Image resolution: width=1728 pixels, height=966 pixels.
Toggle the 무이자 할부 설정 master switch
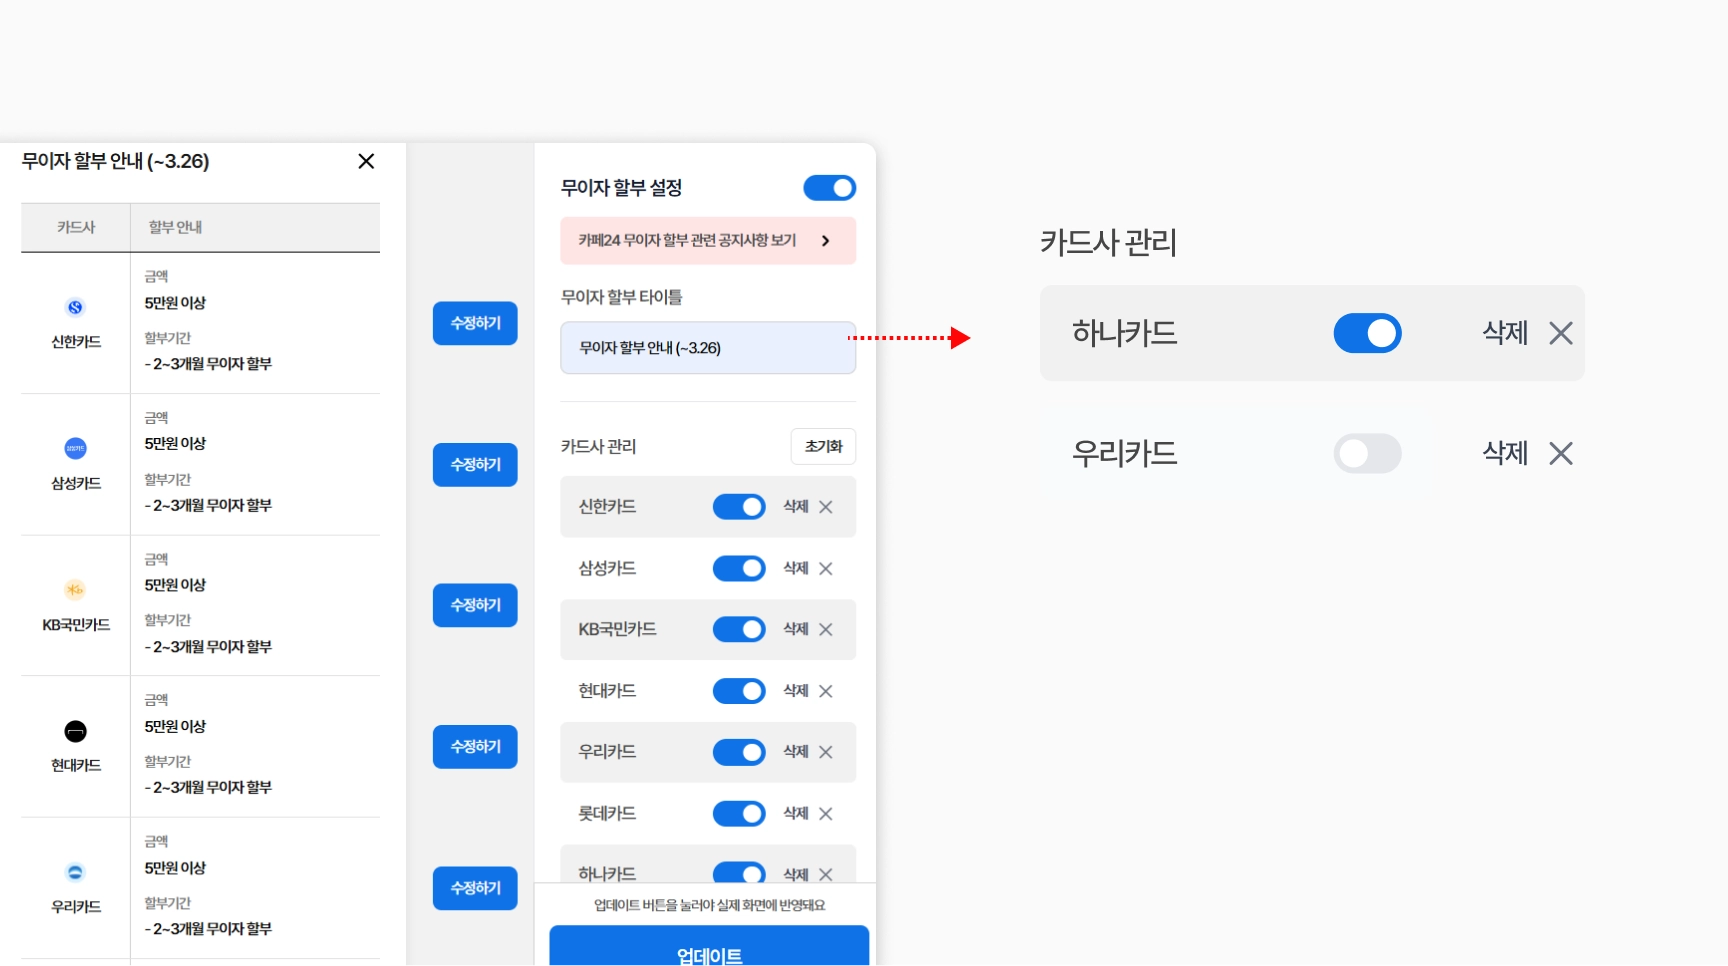(830, 188)
